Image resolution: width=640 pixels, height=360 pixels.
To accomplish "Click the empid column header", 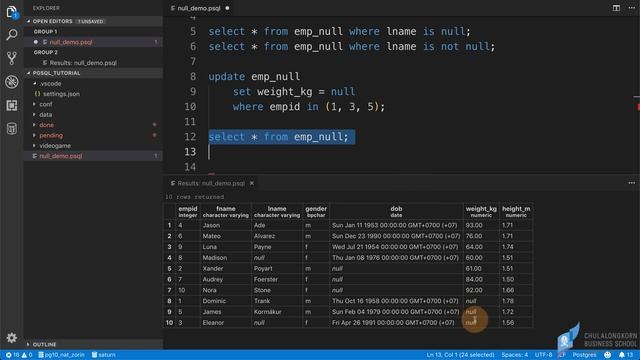I will tap(188, 211).
